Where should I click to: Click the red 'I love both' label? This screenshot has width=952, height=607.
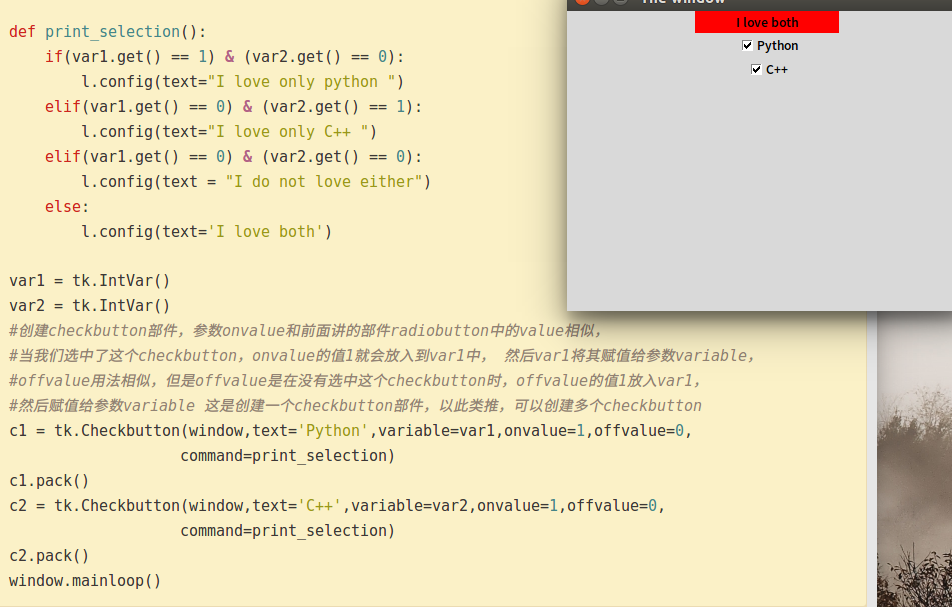pyautogui.click(x=767, y=22)
